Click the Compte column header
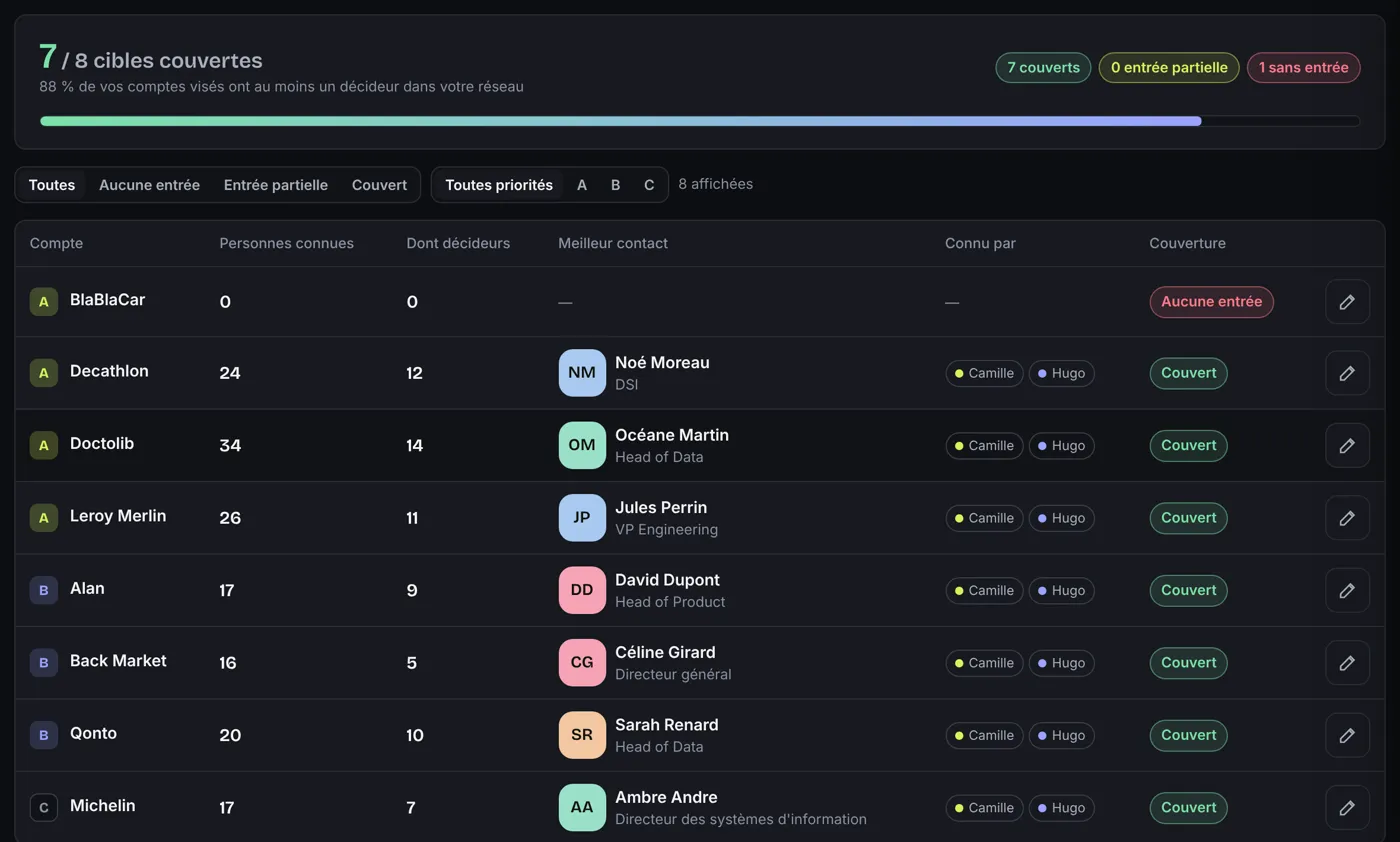This screenshot has width=1400, height=842. pyautogui.click(x=56, y=243)
